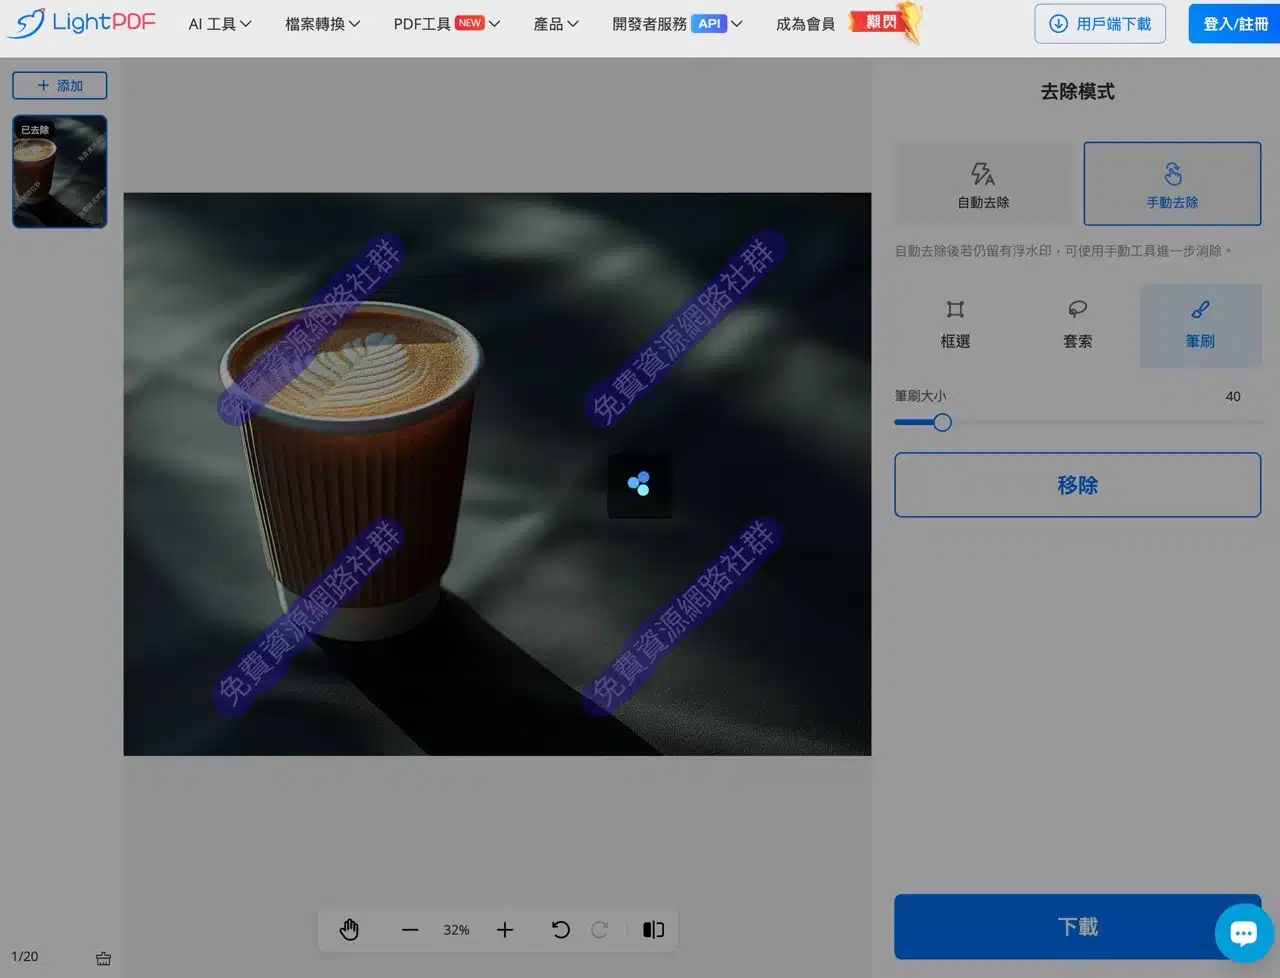Undo the last action
Image resolution: width=1280 pixels, height=978 pixels.
point(561,930)
